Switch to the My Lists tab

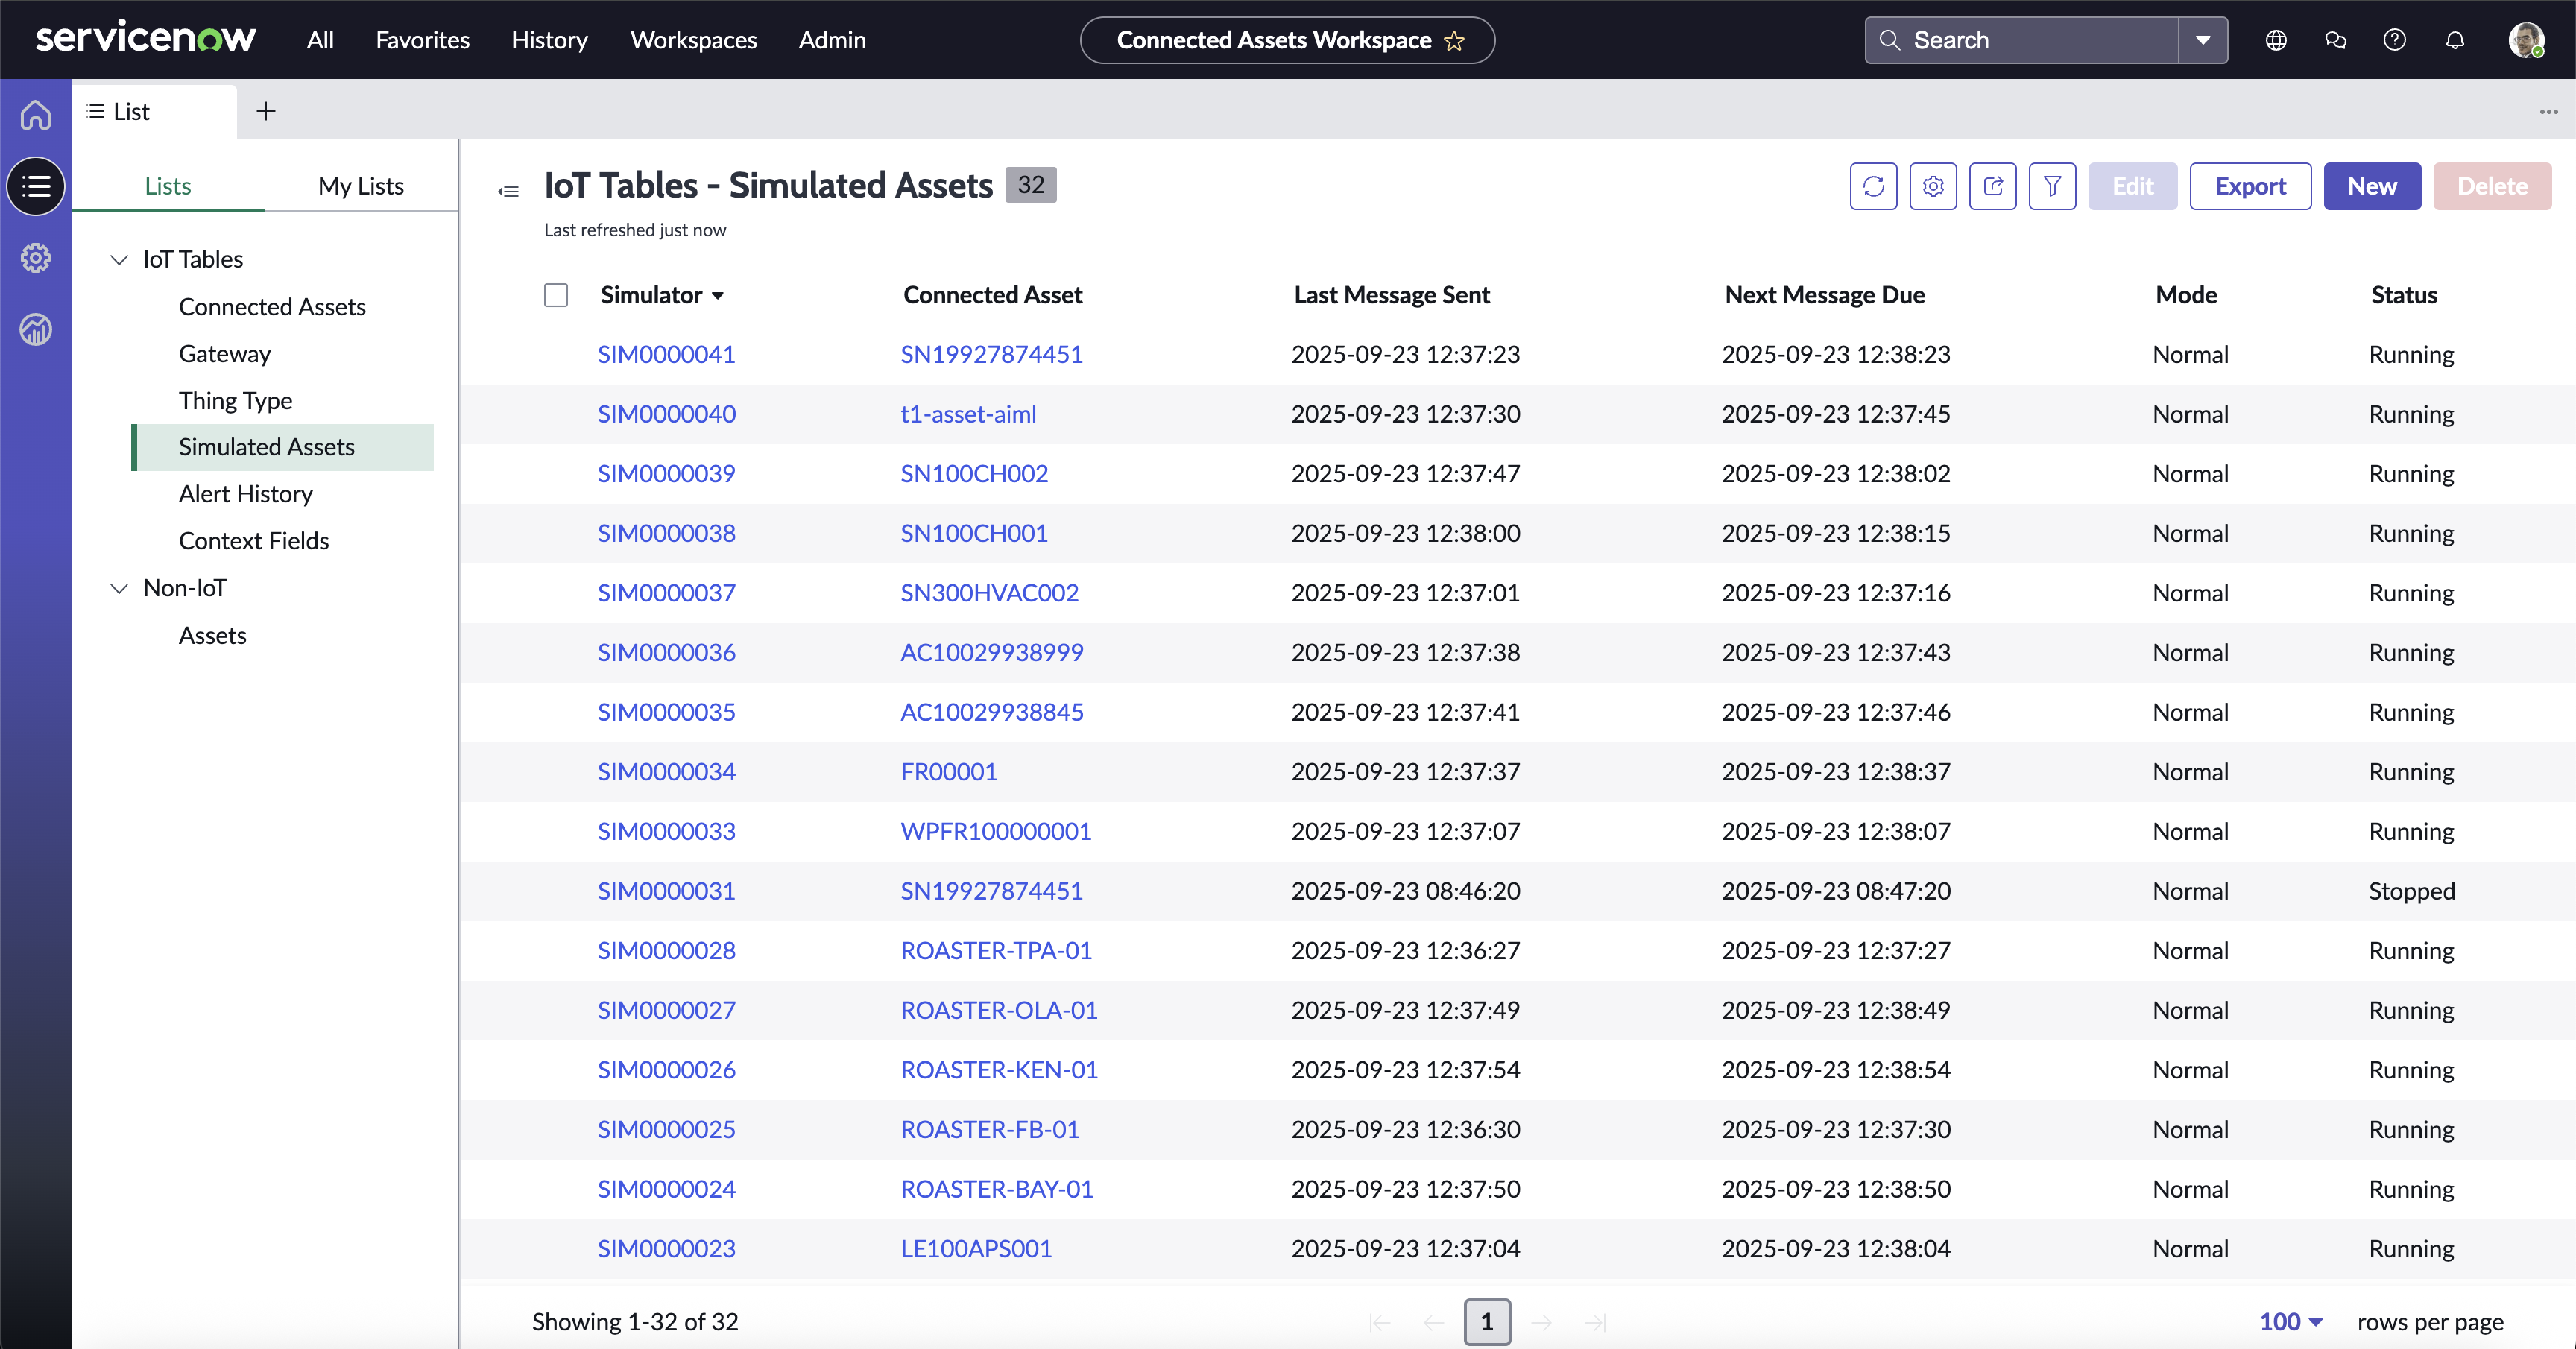pyautogui.click(x=361, y=186)
